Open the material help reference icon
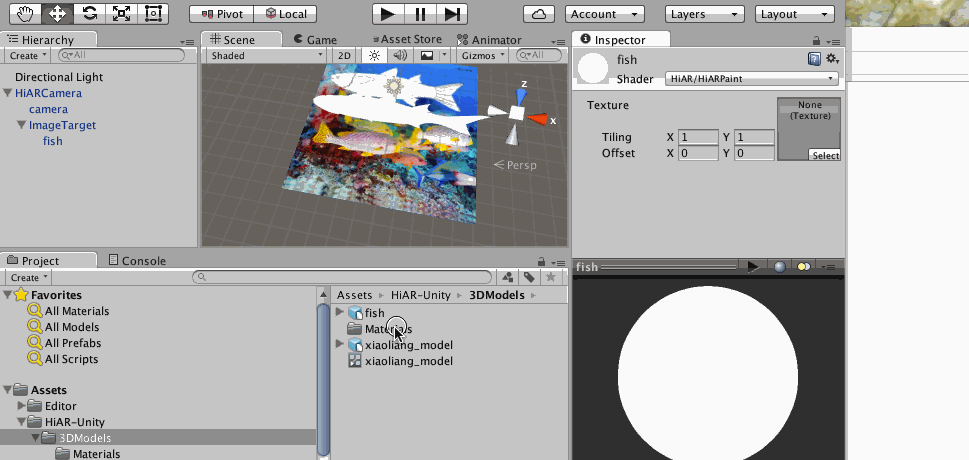This screenshot has width=969, height=460. point(814,60)
